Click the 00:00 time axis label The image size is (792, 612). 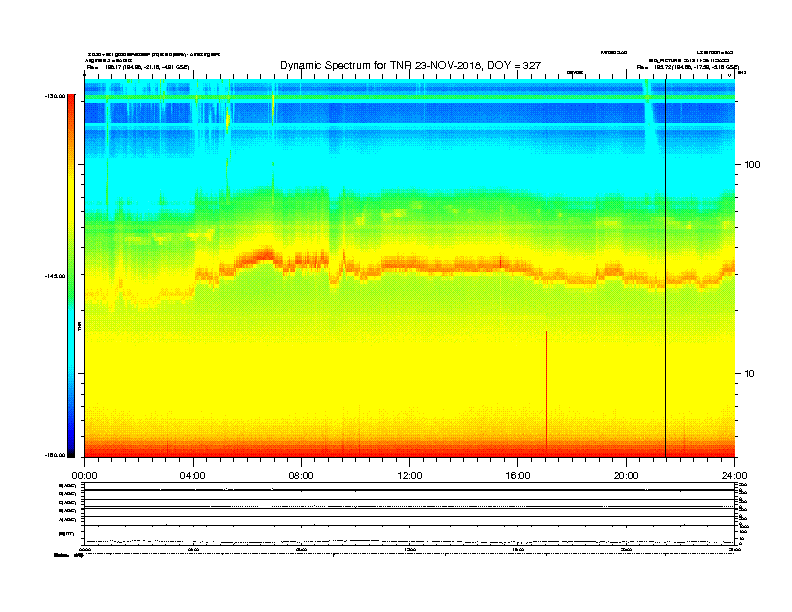(84, 475)
